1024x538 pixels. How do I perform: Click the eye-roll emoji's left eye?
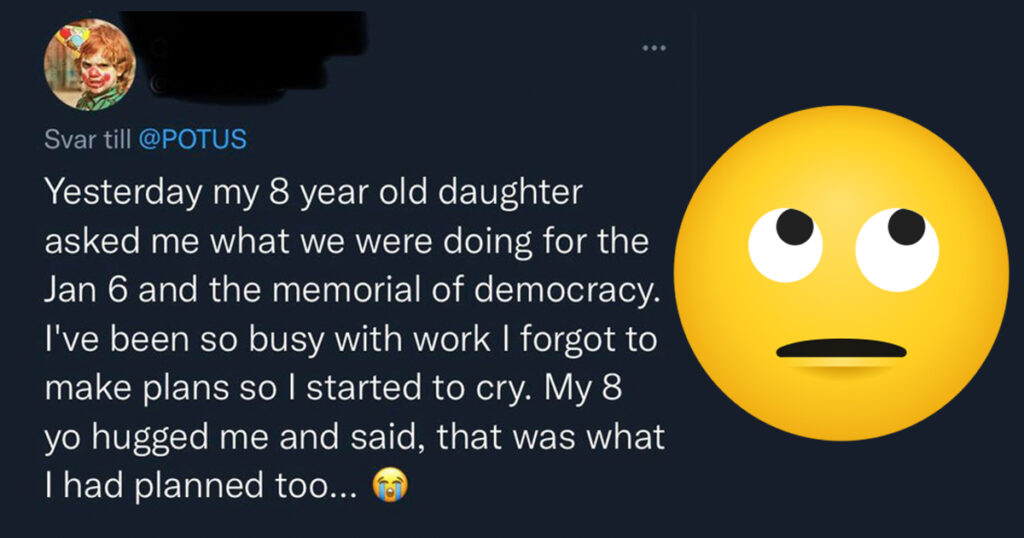[x=786, y=244]
